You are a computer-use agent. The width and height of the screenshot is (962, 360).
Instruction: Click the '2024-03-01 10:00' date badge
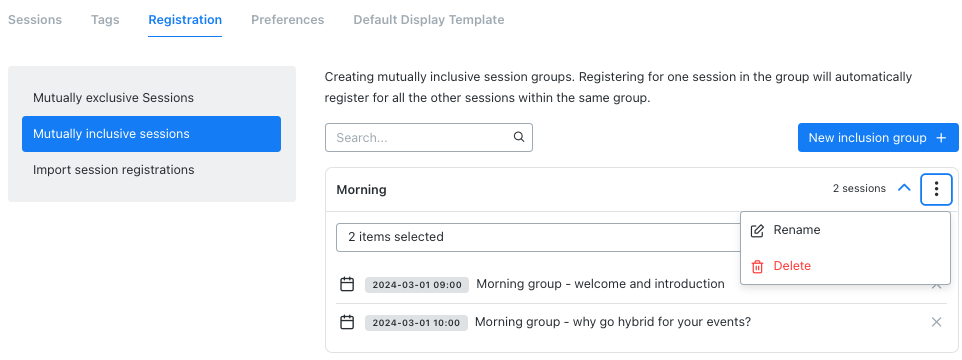click(x=416, y=323)
